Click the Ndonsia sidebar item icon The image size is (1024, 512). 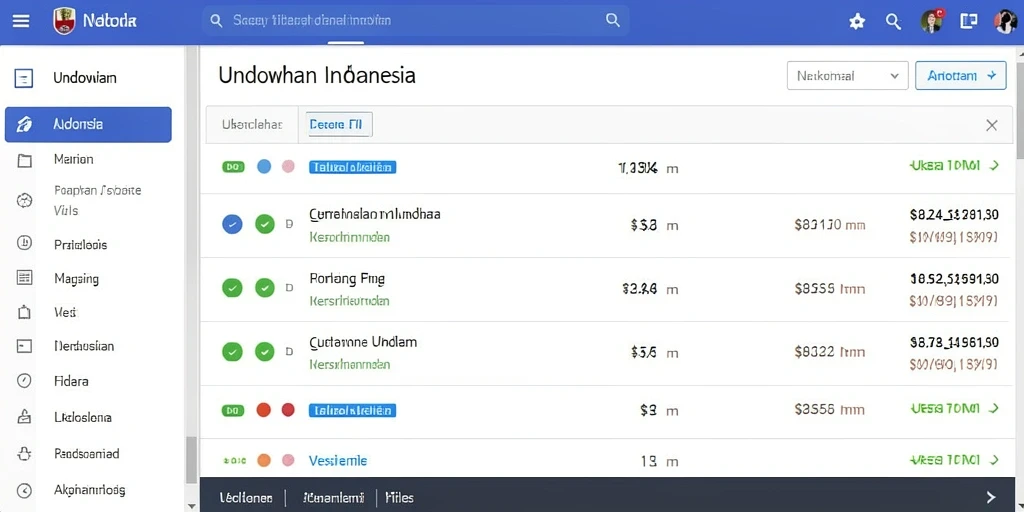click(x=24, y=124)
